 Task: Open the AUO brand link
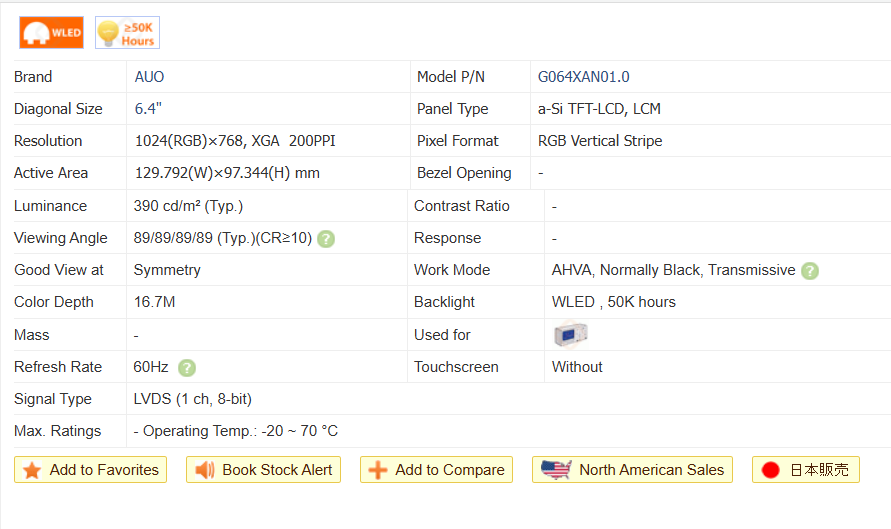tap(149, 77)
